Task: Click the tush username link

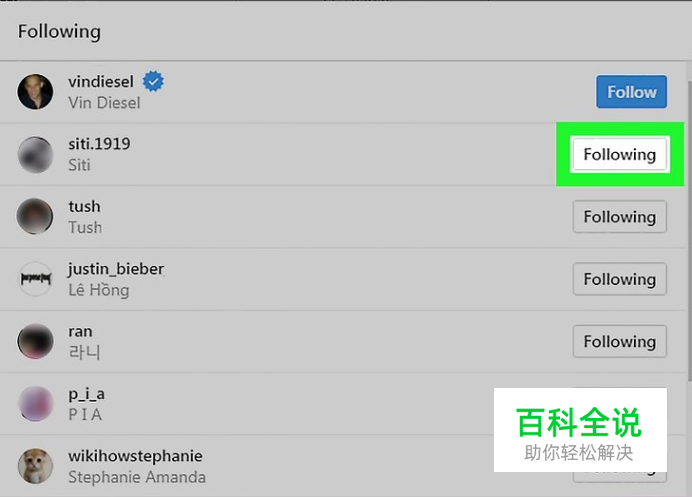Action: (84, 206)
